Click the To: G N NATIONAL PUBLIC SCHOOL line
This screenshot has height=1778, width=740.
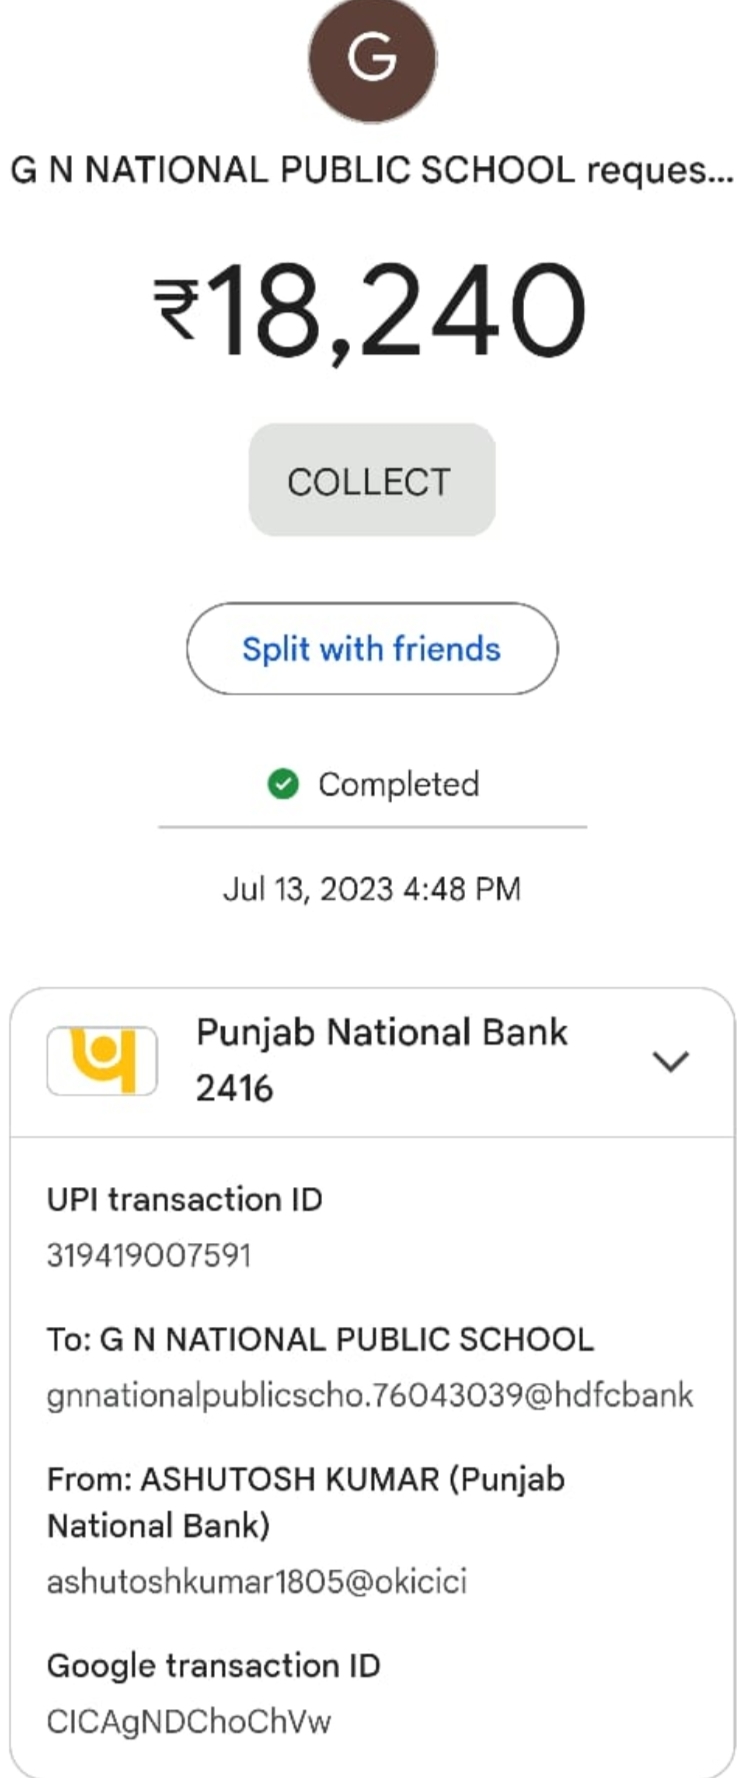[x=320, y=1339]
